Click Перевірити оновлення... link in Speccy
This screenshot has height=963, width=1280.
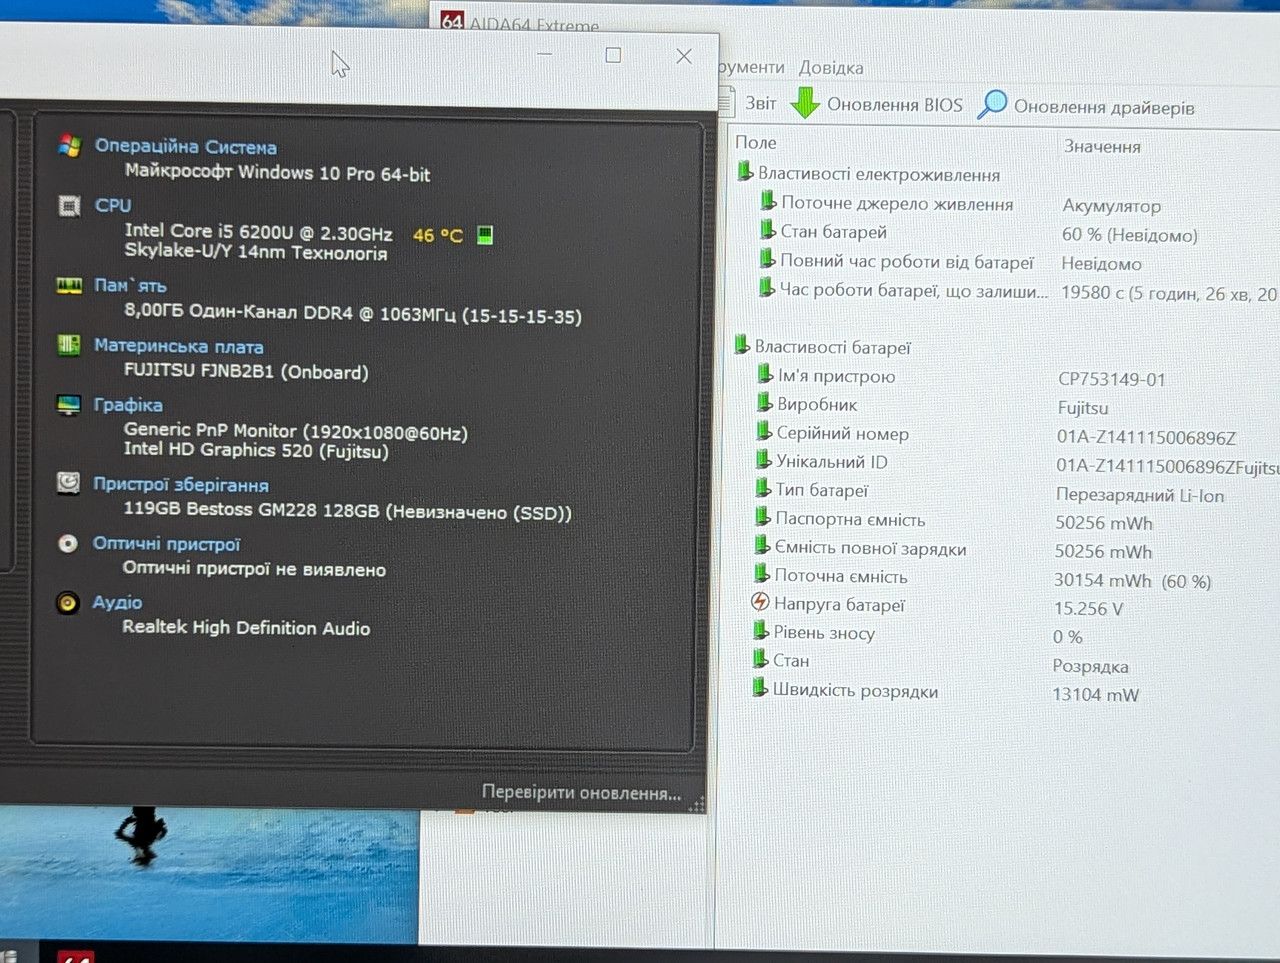(581, 792)
